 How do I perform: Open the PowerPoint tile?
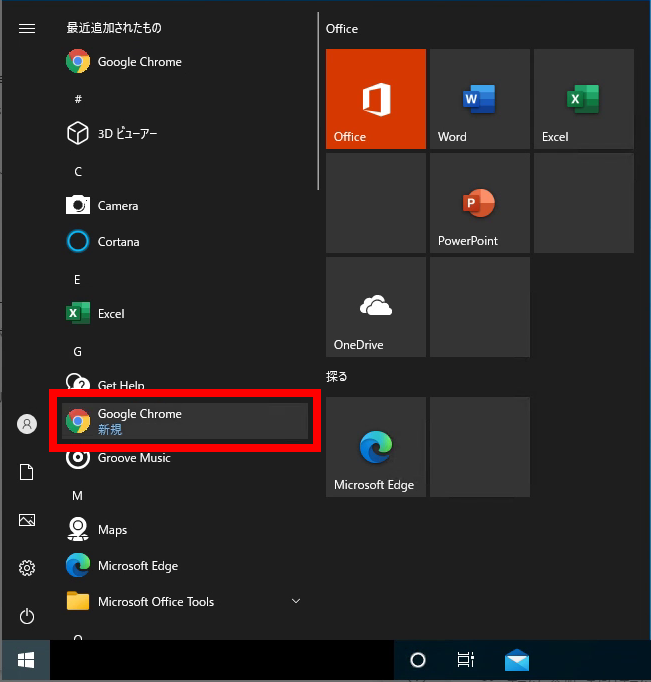[x=480, y=203]
